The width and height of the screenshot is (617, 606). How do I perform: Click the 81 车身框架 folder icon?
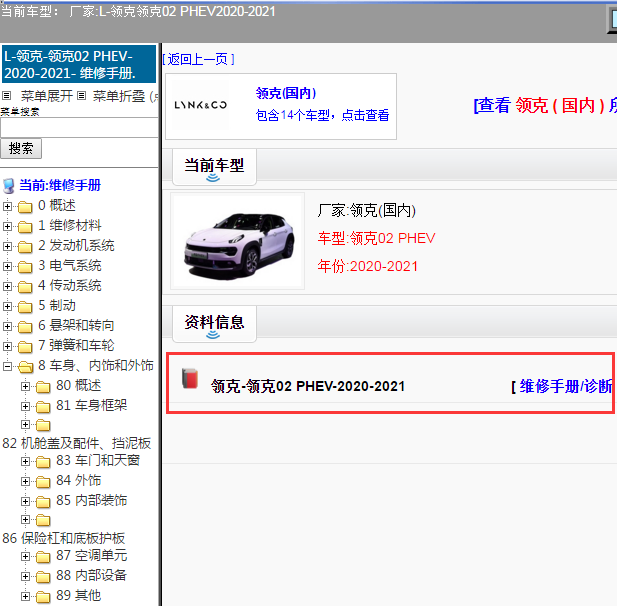[x=43, y=406]
